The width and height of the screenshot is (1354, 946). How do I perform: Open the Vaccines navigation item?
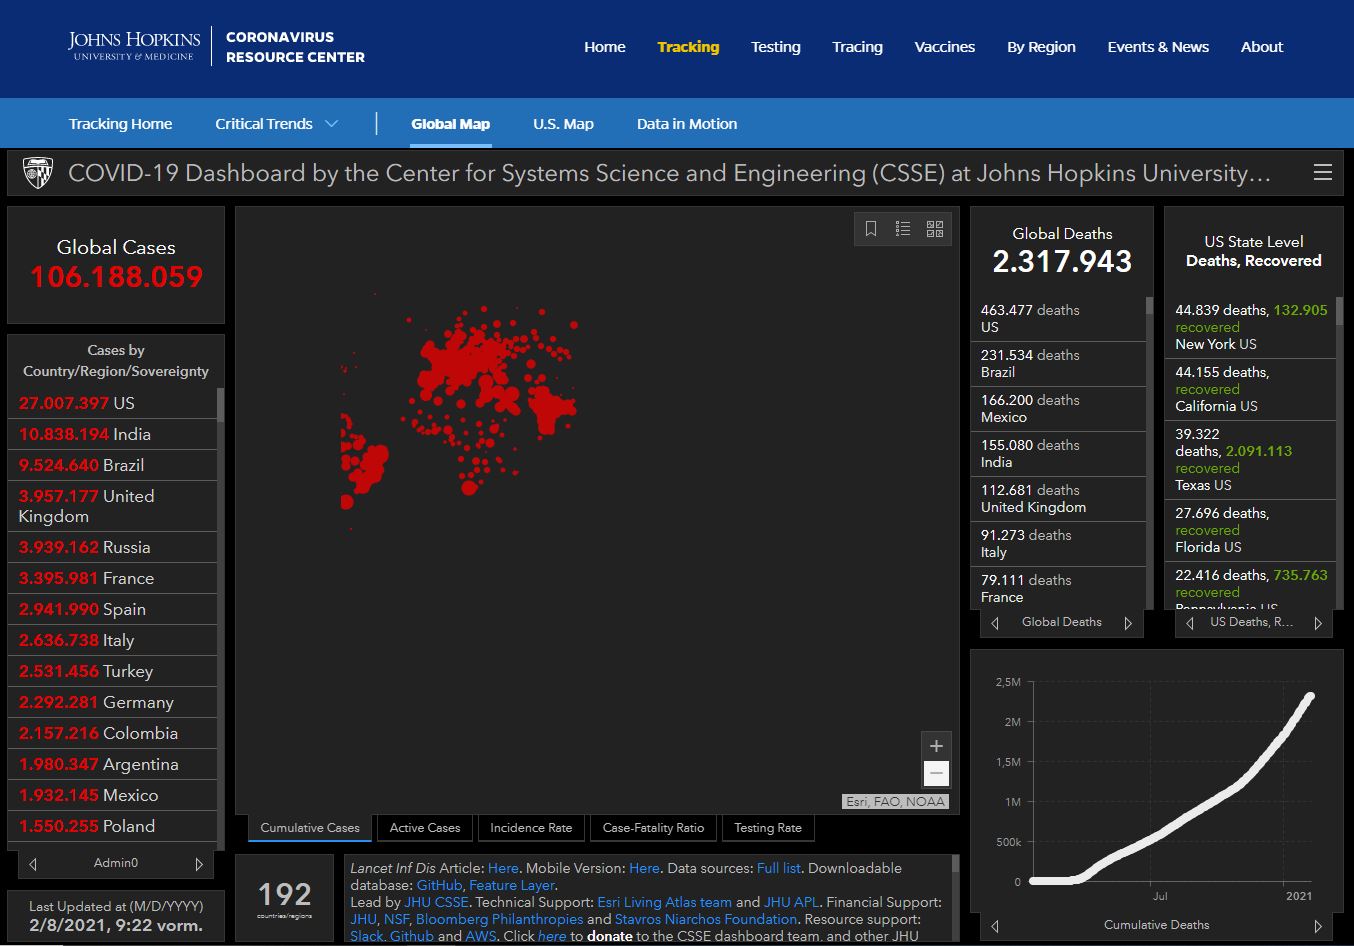945,47
